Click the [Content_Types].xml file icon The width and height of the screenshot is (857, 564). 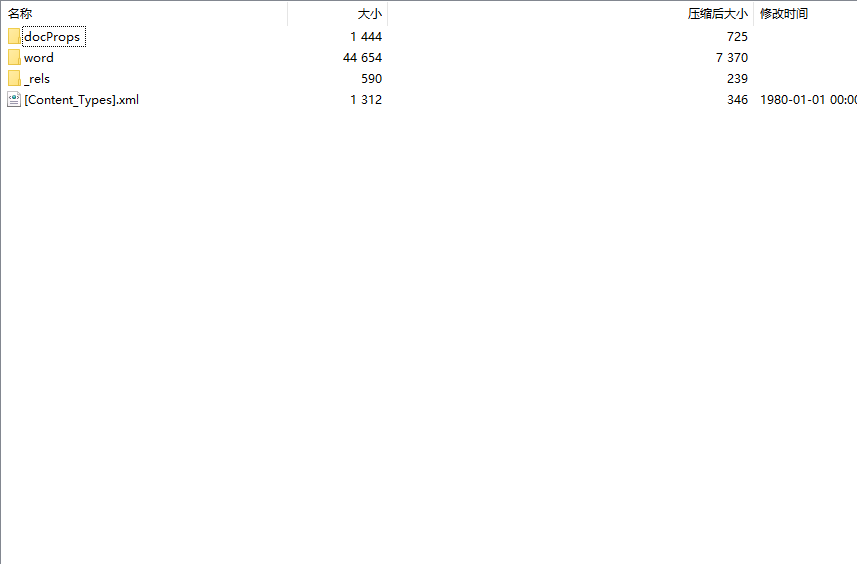(14, 99)
